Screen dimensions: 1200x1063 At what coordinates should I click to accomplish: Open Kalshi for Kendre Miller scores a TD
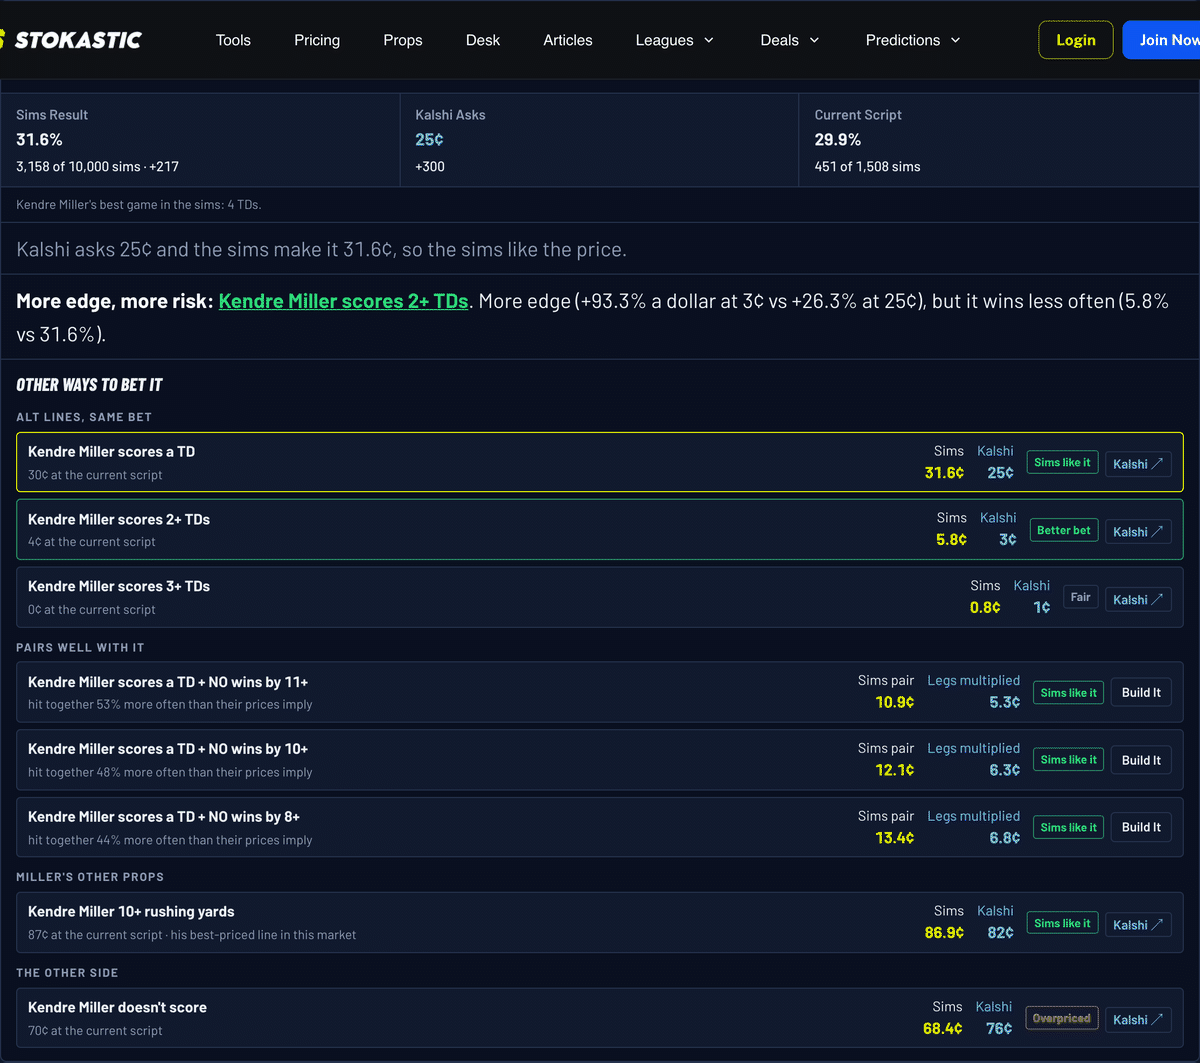(x=1138, y=464)
